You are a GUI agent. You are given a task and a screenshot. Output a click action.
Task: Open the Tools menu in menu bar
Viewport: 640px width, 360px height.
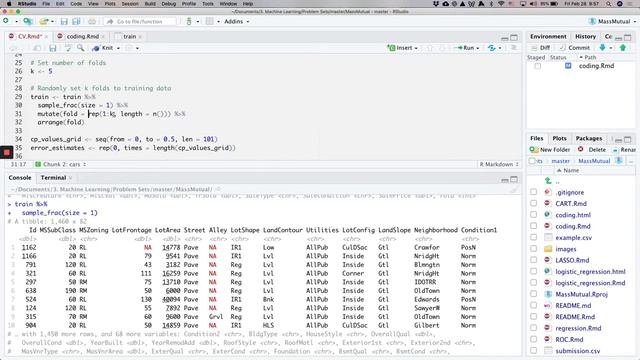208,4
